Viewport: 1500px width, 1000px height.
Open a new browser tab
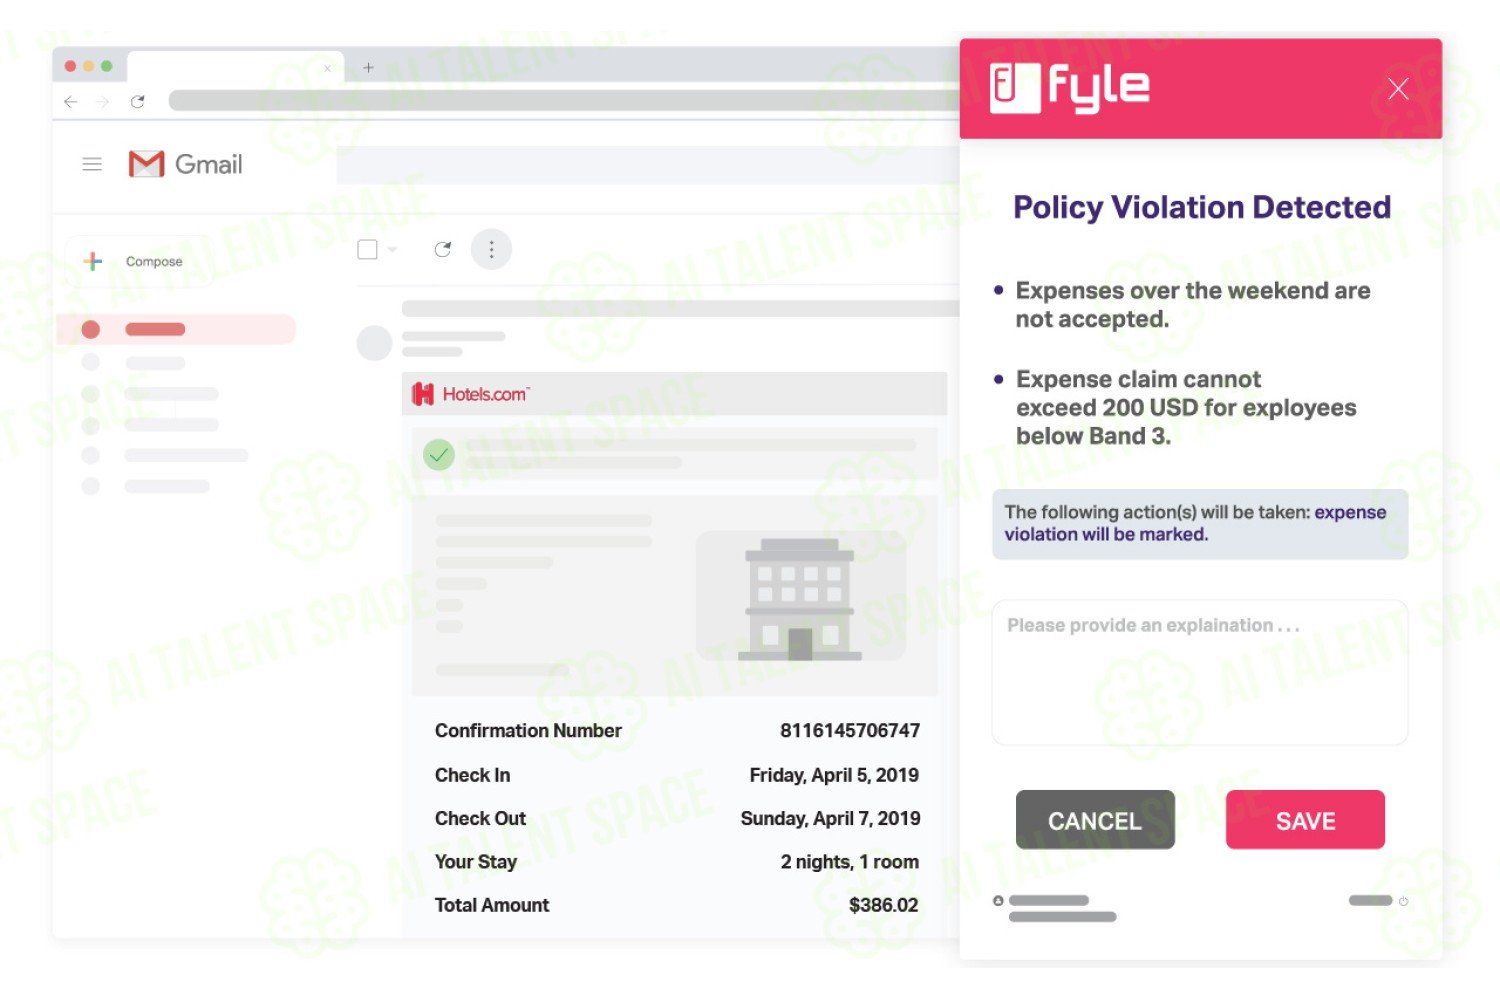point(368,67)
